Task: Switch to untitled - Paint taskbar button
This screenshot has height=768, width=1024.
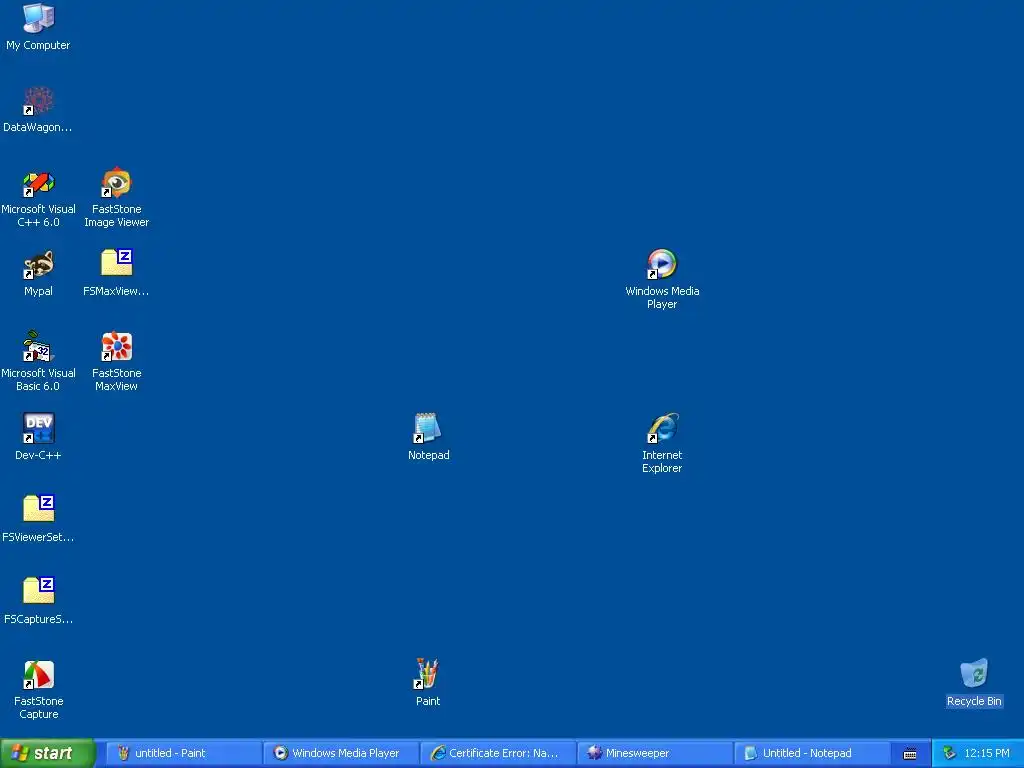Action: click(183, 753)
